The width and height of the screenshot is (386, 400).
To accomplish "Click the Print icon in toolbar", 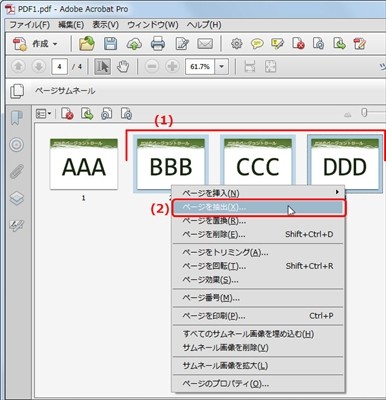I will point(158,44).
